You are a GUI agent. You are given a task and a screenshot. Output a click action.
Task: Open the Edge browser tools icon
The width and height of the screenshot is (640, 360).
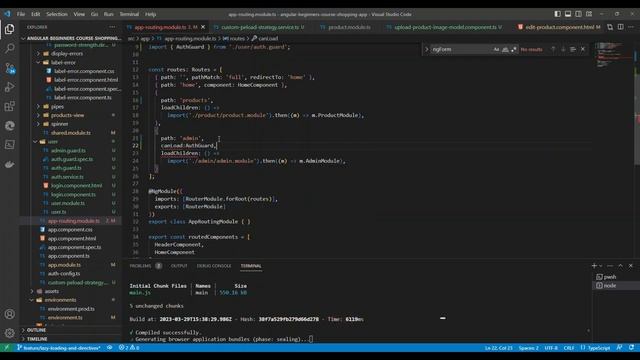[9, 125]
